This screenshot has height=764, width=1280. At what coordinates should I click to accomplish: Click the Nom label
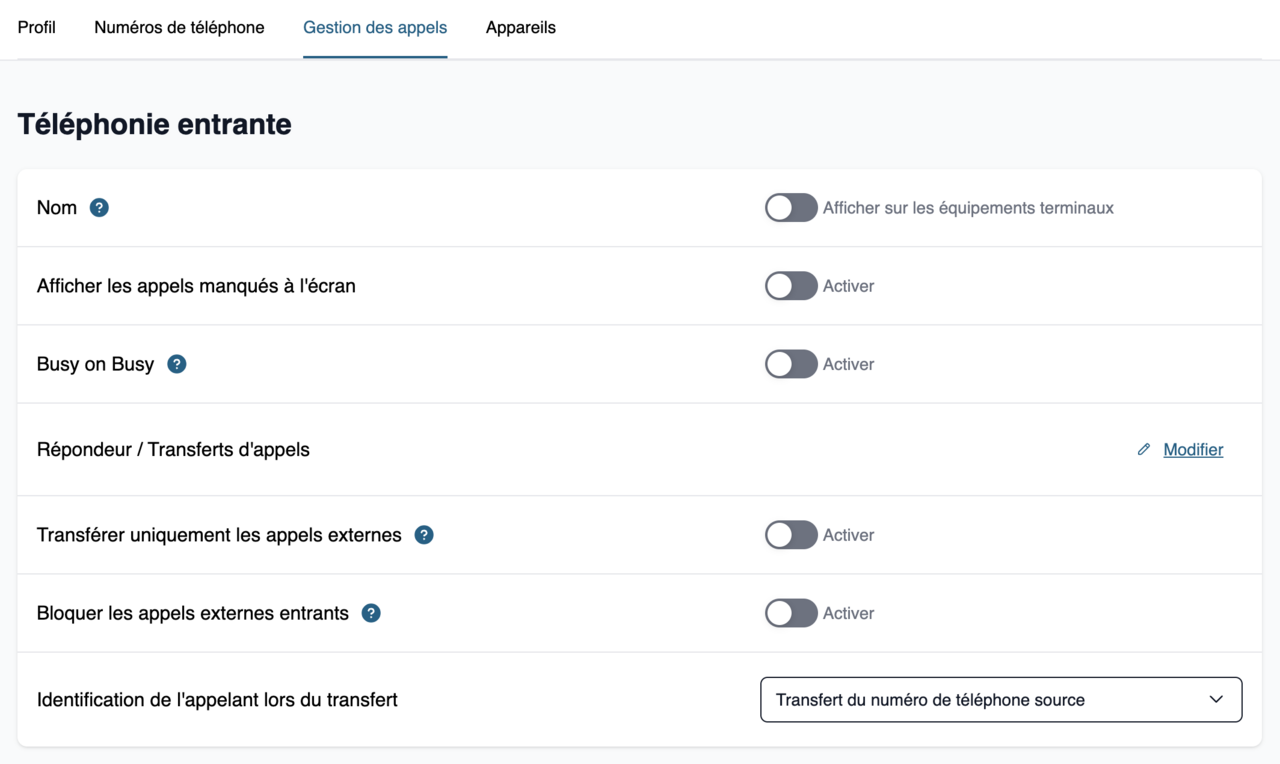pyautogui.click(x=57, y=208)
